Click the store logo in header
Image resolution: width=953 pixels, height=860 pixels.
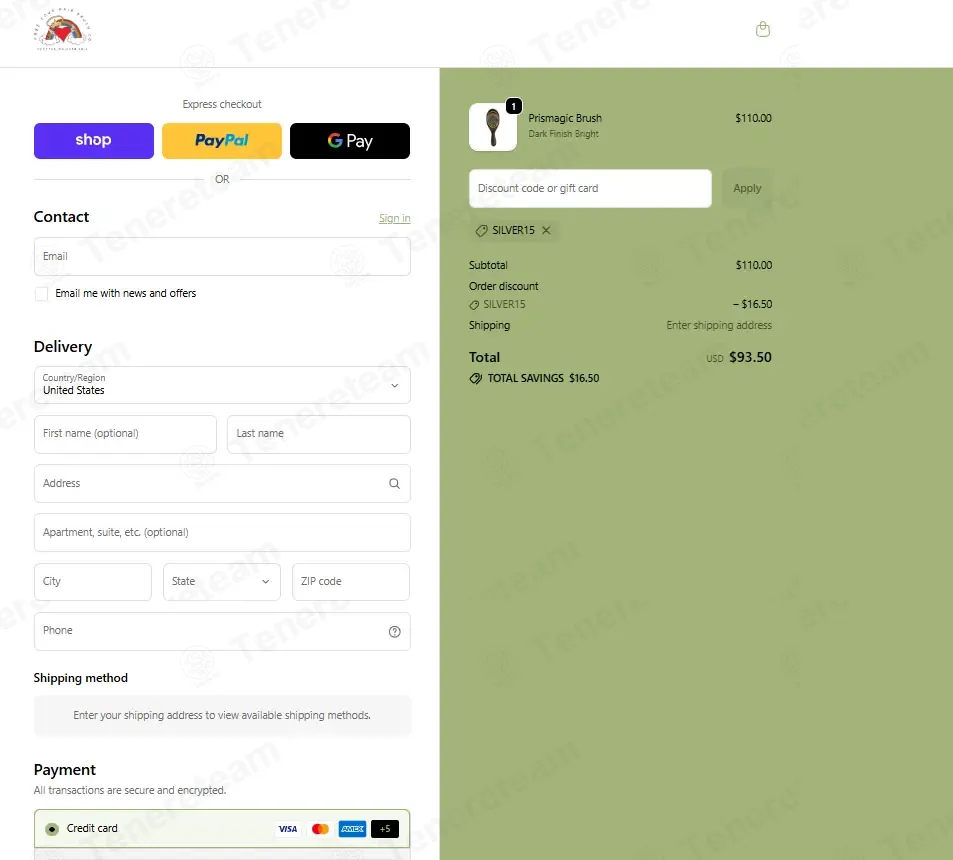pos(62,30)
